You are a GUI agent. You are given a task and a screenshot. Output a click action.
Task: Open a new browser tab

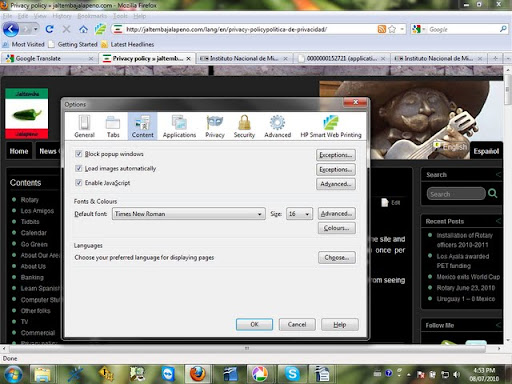pyautogui.click(x=495, y=58)
